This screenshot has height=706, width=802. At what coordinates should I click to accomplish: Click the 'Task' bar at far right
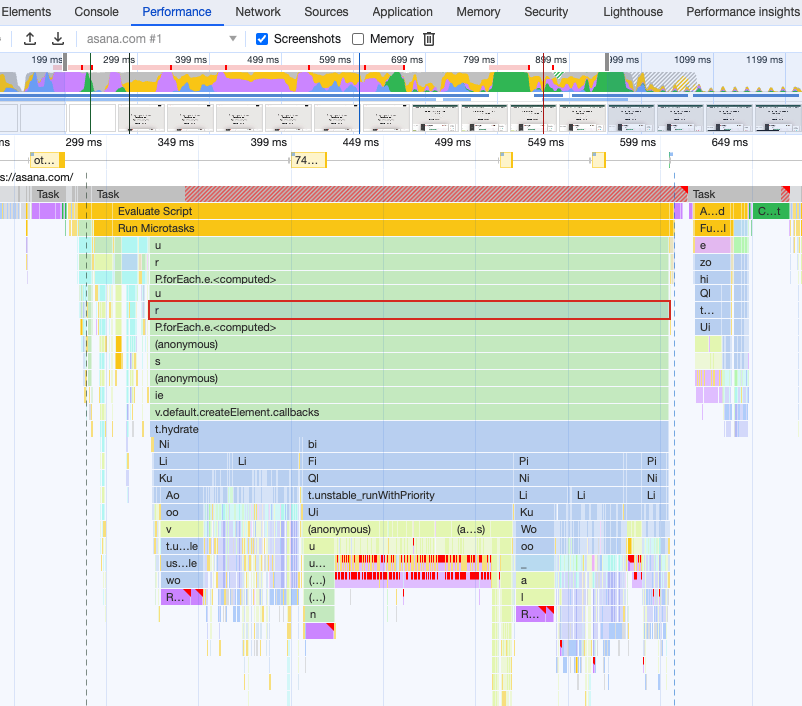pyautogui.click(x=739, y=194)
